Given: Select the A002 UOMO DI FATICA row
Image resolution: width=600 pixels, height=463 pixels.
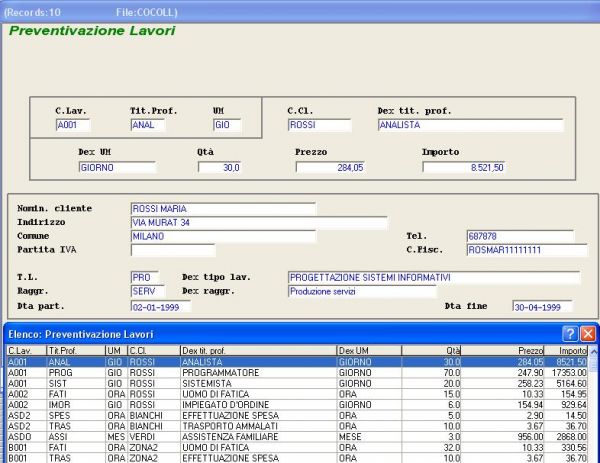Looking at the screenshot, I should click(297, 394).
